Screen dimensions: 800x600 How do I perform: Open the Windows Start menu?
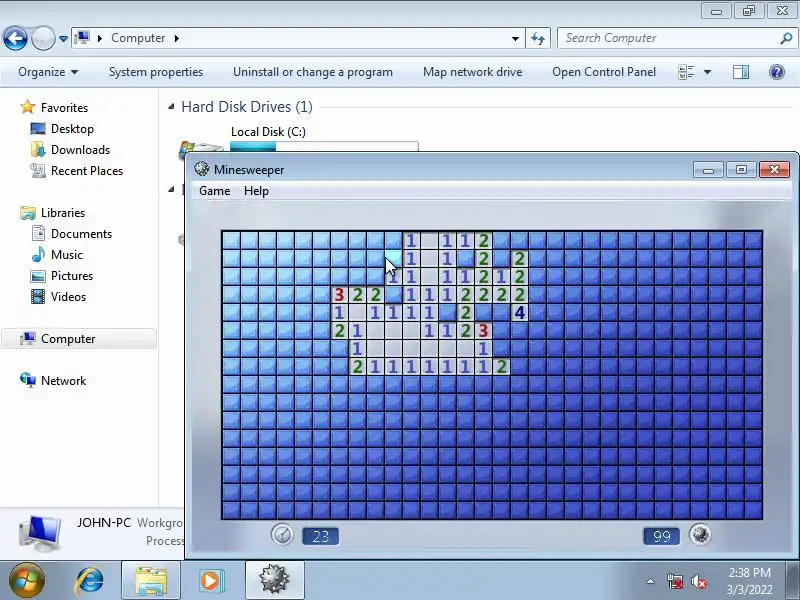point(26,580)
